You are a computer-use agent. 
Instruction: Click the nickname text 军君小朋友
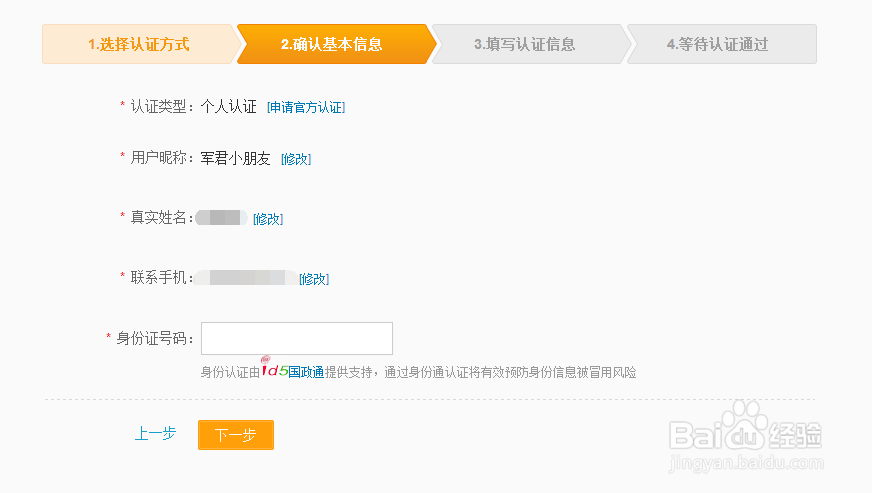235,159
